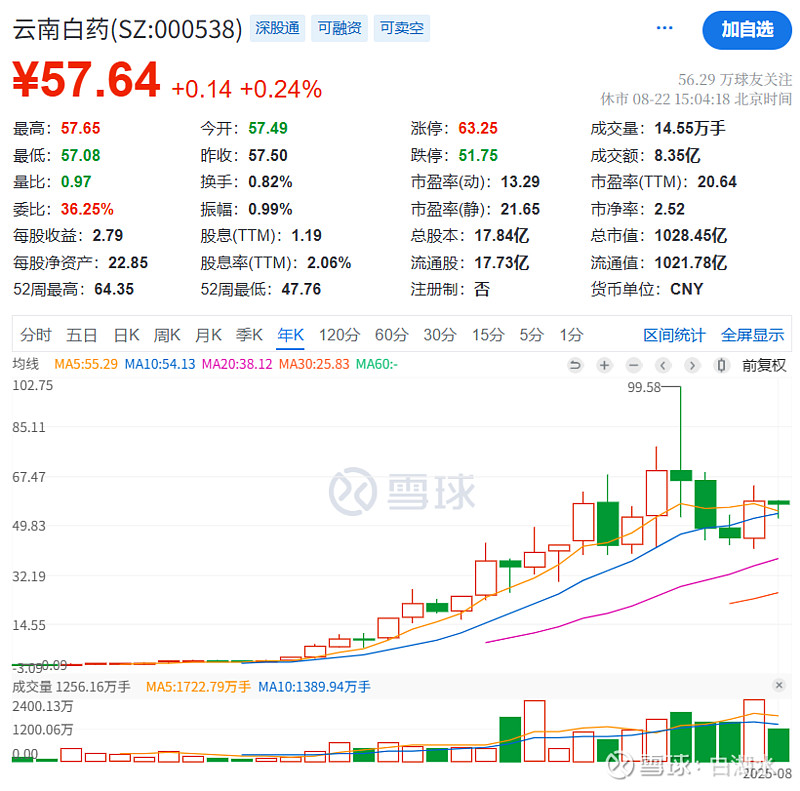
Task: Click the 可融资 tag
Action: point(340,28)
